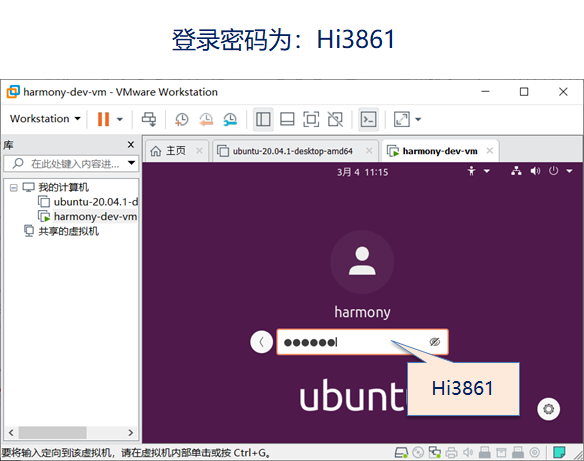Click the Ubuntu date and time 3月4 11:15

click(362, 172)
